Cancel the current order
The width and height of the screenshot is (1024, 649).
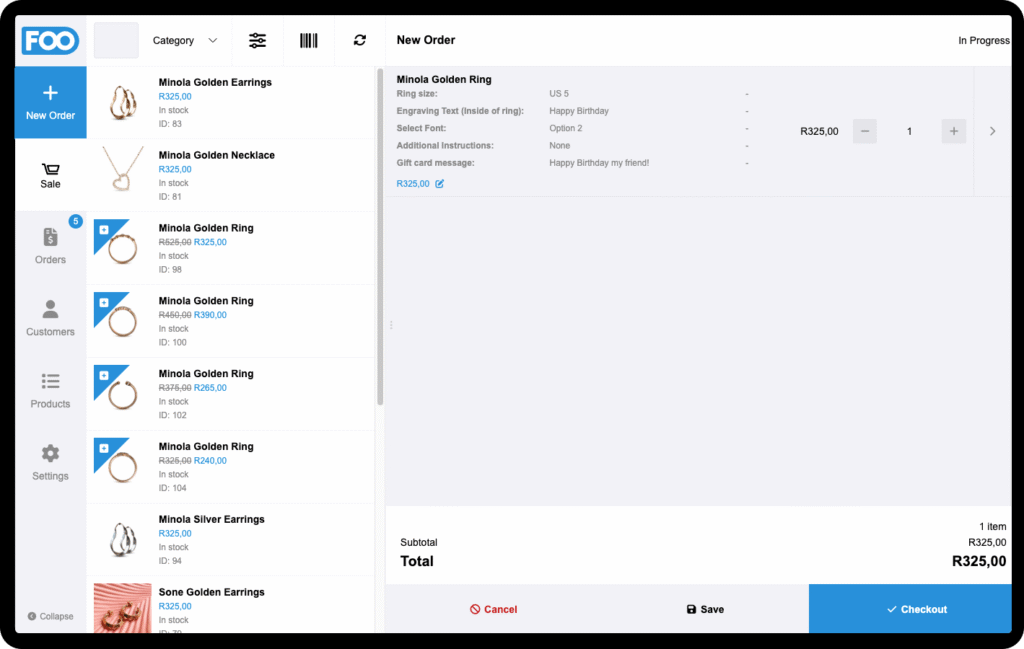coord(493,609)
